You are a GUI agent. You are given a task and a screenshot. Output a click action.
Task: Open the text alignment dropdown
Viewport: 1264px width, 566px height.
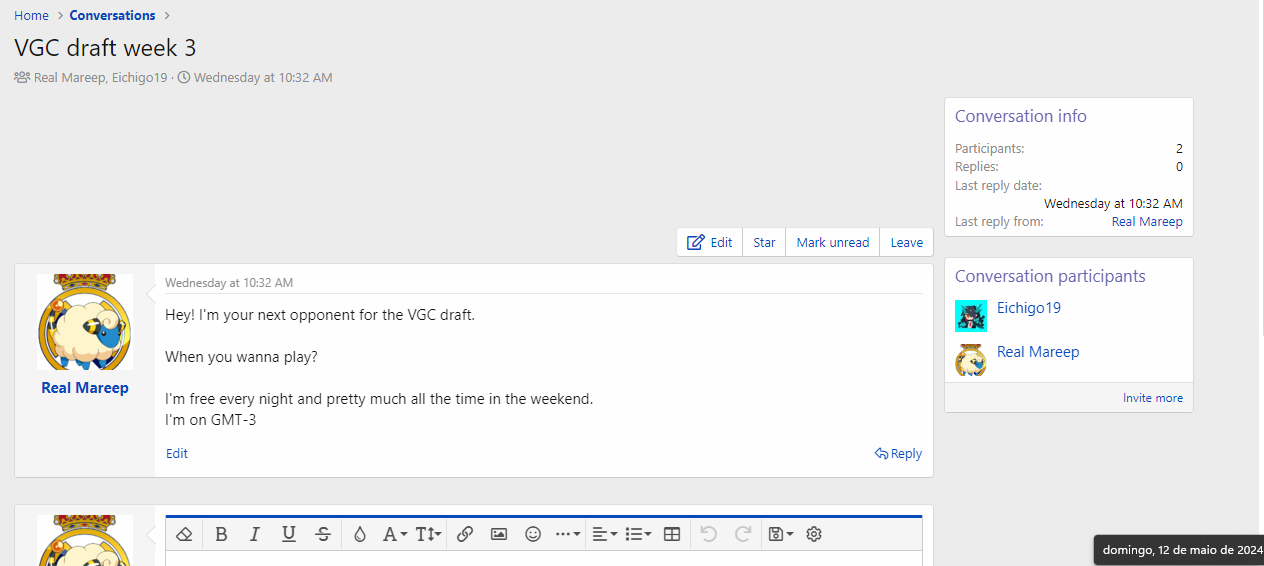[x=604, y=534]
